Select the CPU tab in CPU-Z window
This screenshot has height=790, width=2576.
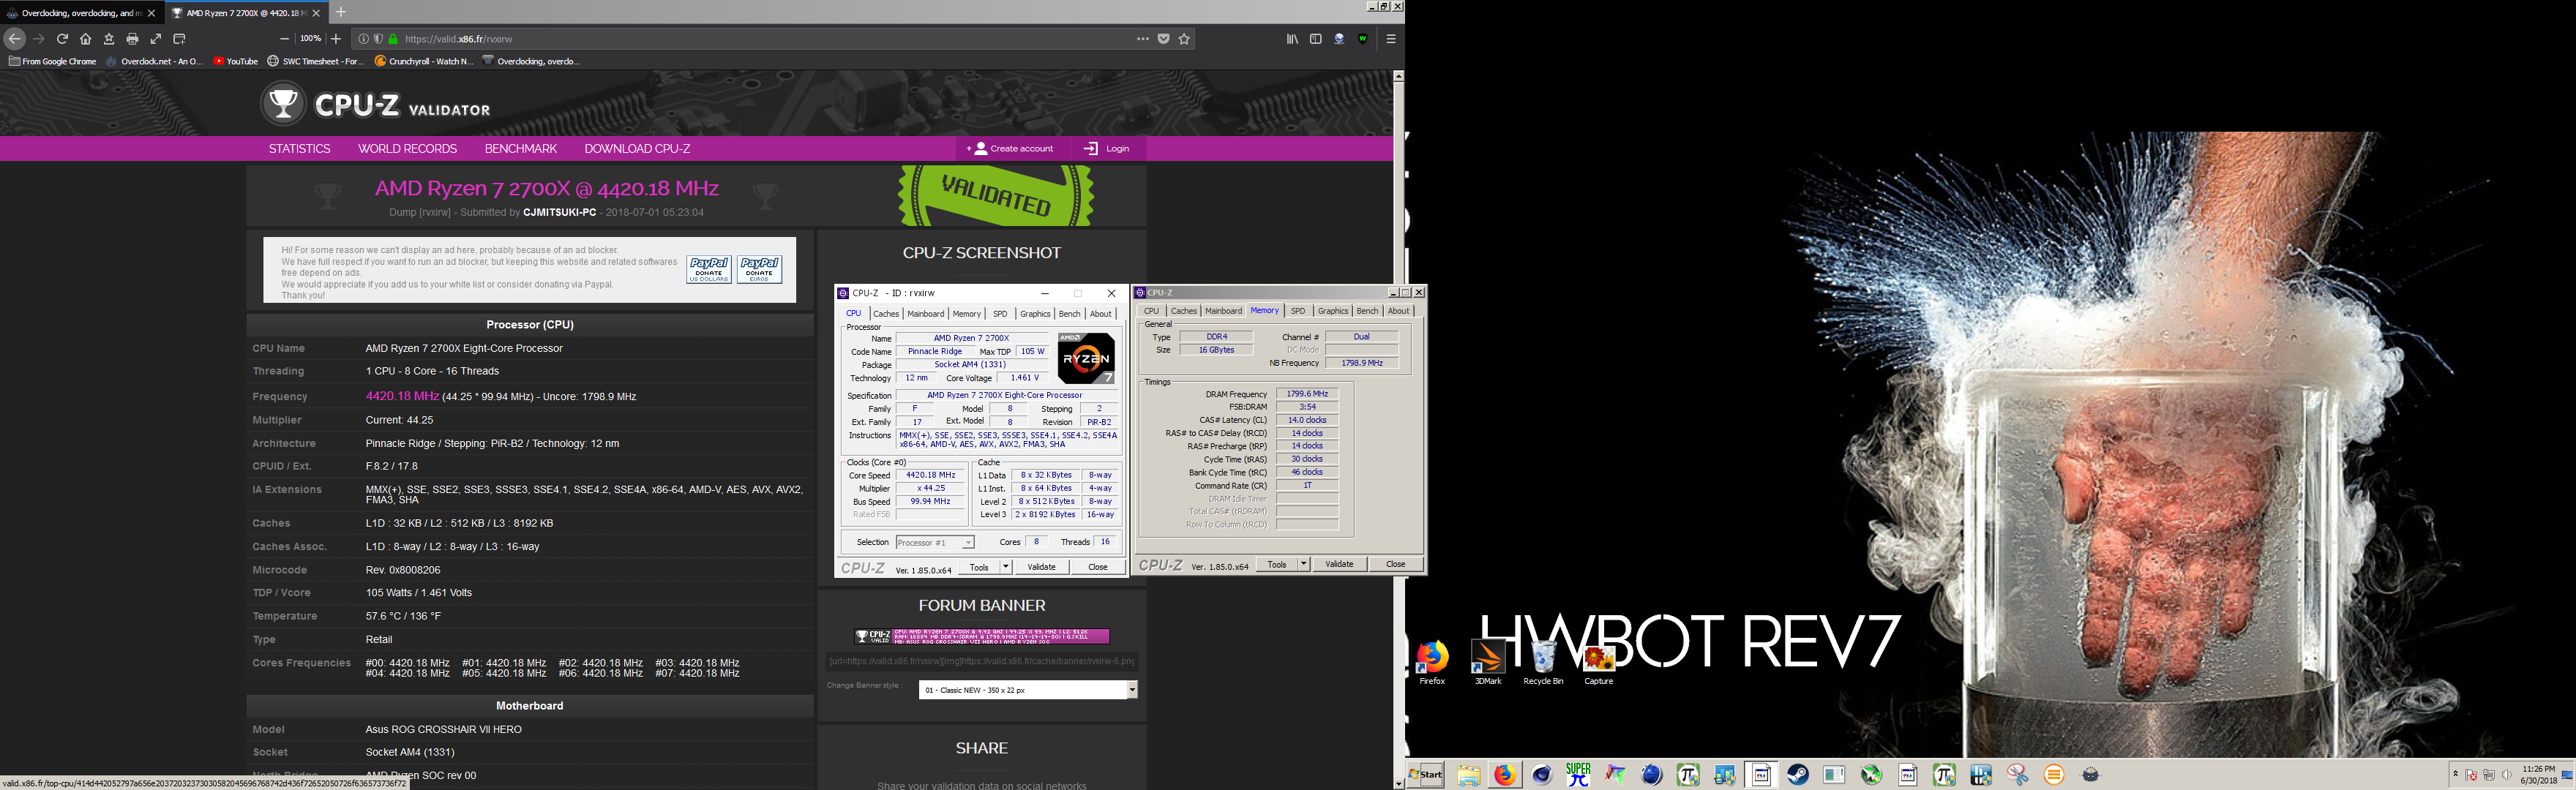(1152, 311)
